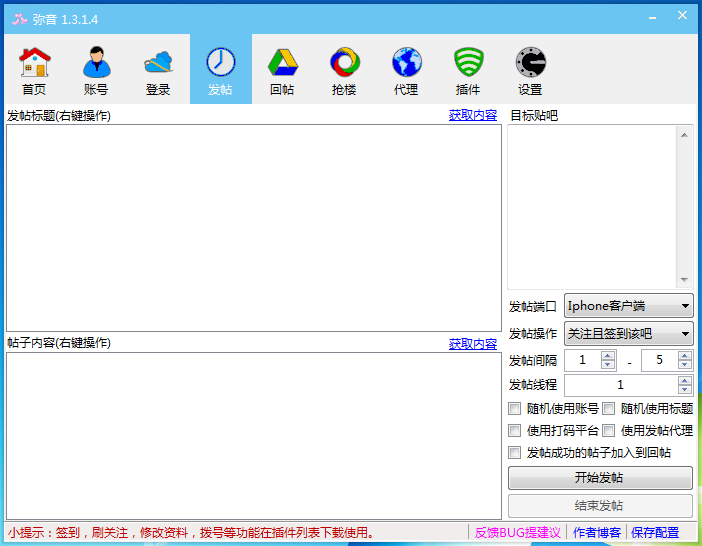Click inside the 目标贴吧 list box
Image resolution: width=702 pixels, height=546 pixels.
[x=592, y=207]
